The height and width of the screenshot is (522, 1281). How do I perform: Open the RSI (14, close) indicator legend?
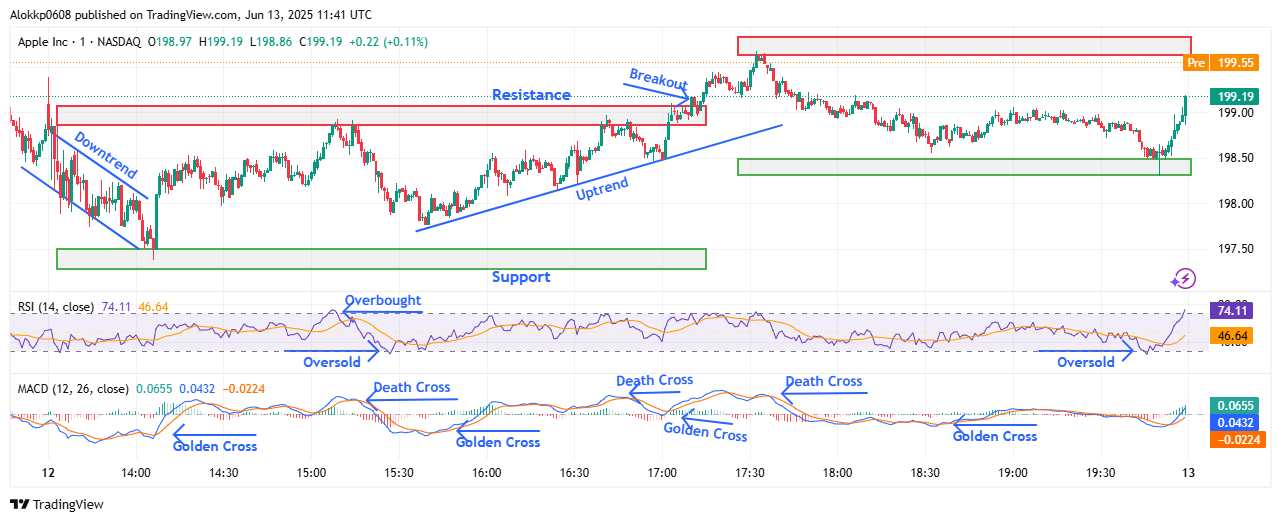pyautogui.click(x=55, y=307)
